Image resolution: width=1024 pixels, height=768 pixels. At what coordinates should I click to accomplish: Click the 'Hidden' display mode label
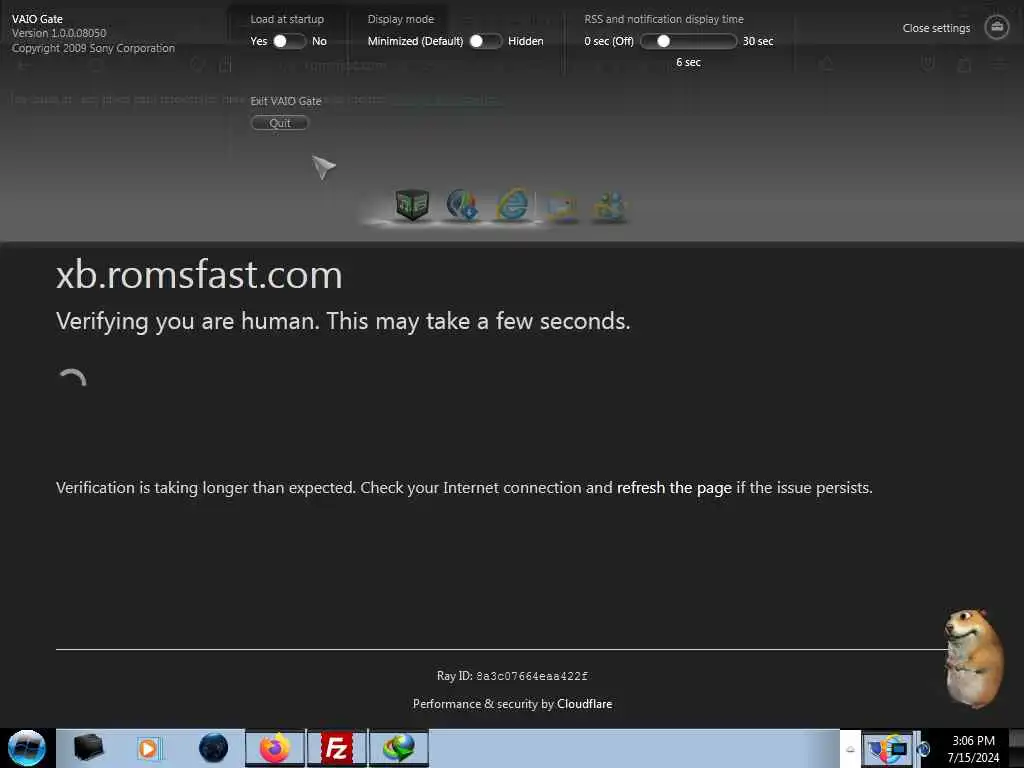(526, 41)
